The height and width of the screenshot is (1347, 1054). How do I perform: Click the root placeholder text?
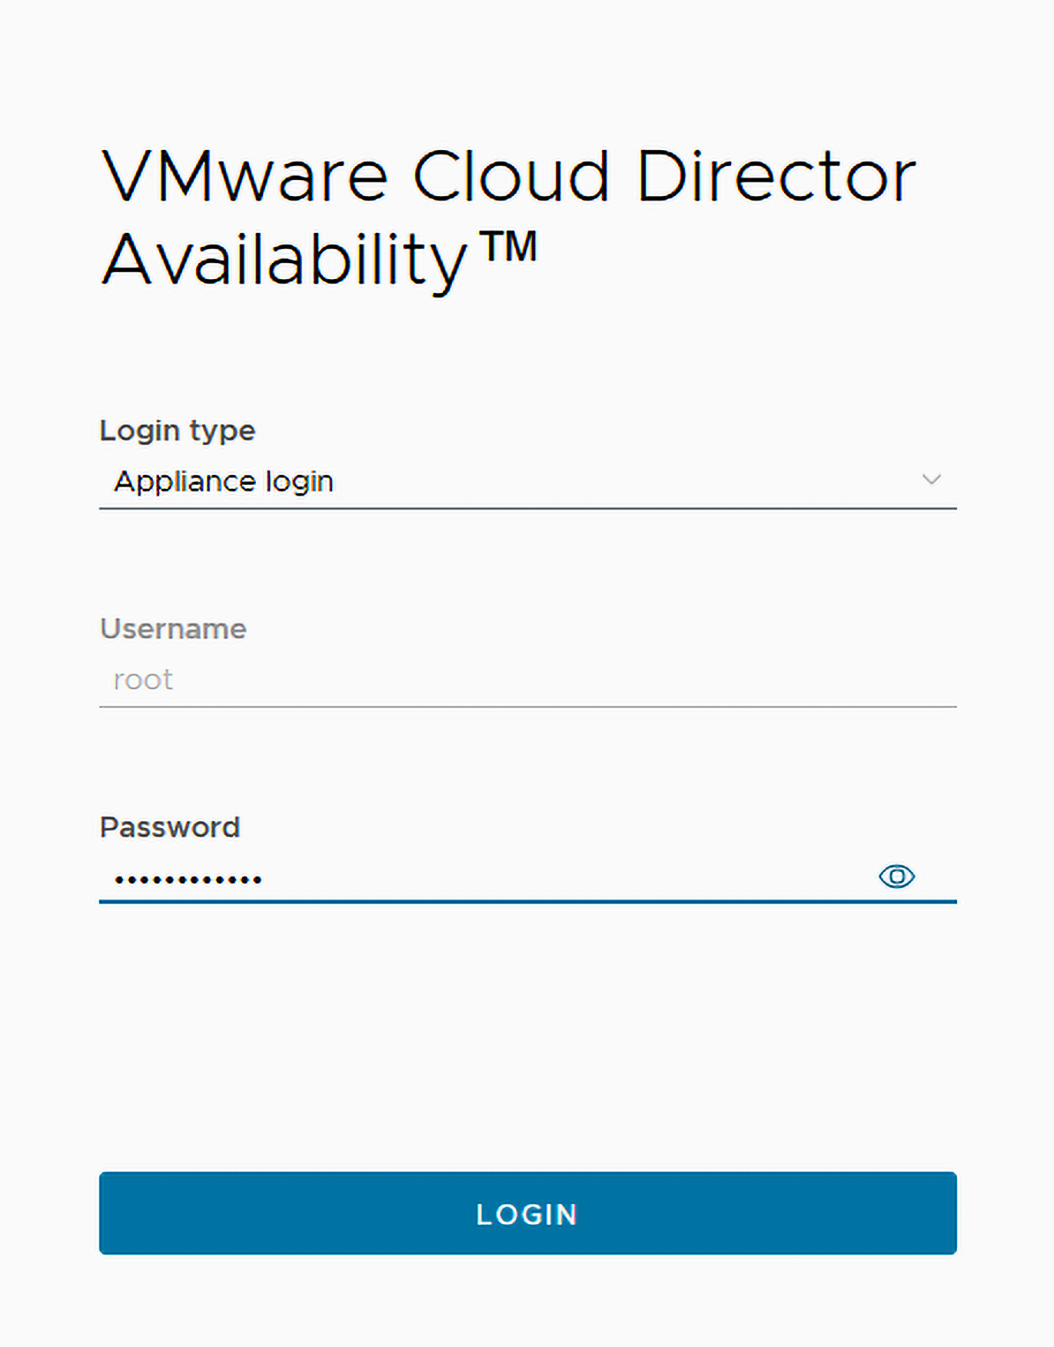click(143, 680)
